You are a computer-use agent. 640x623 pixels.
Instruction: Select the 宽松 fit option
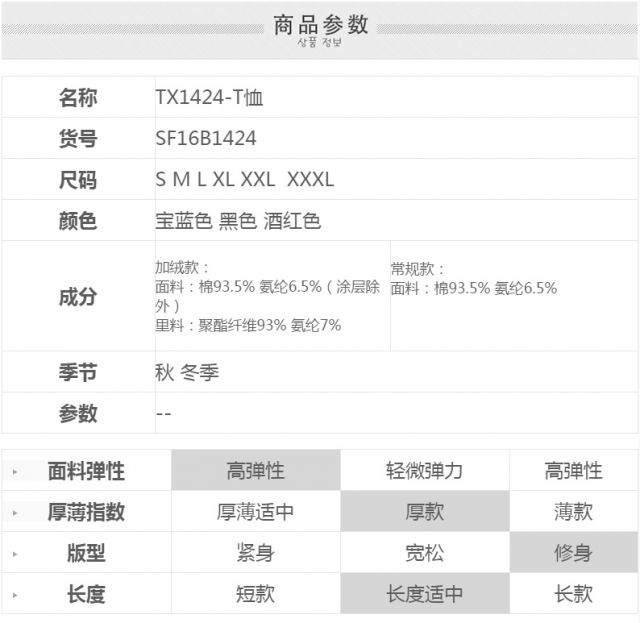(424, 553)
